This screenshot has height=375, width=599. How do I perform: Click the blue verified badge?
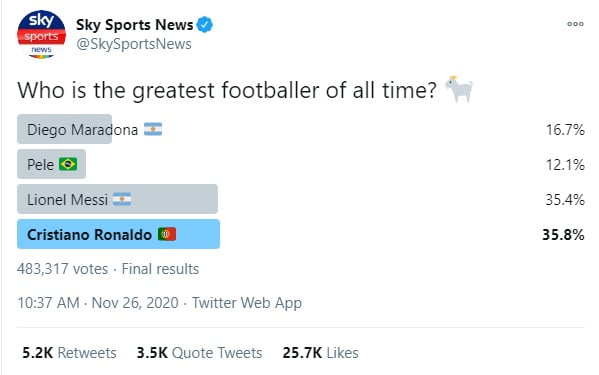pos(204,25)
